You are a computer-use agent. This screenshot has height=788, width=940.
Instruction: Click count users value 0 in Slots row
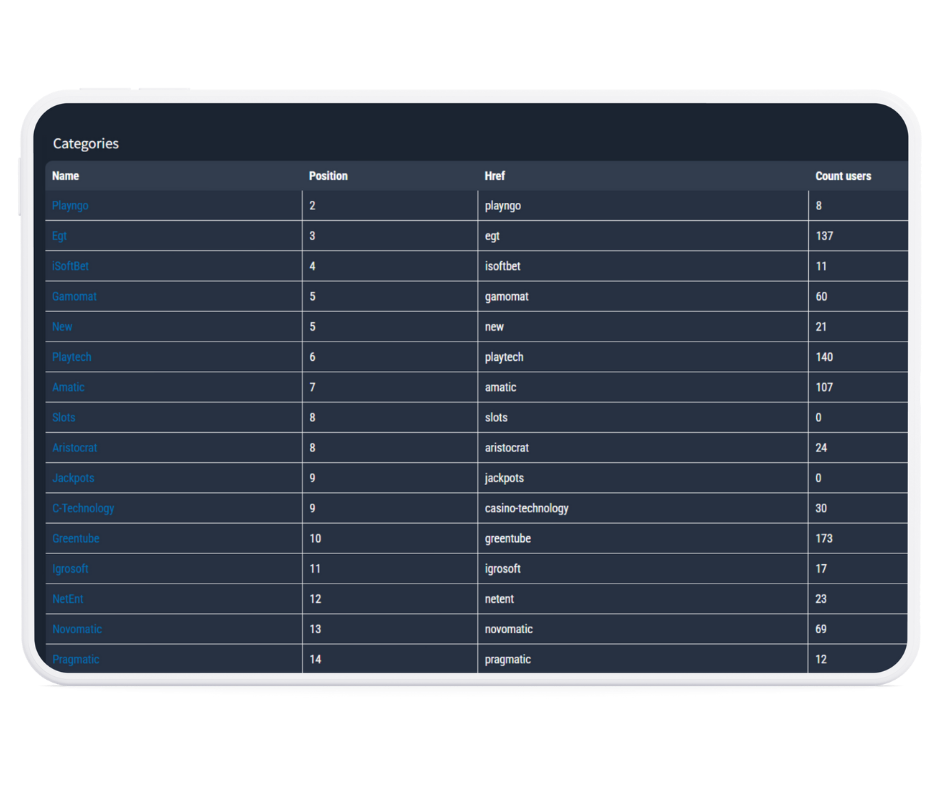coord(818,417)
